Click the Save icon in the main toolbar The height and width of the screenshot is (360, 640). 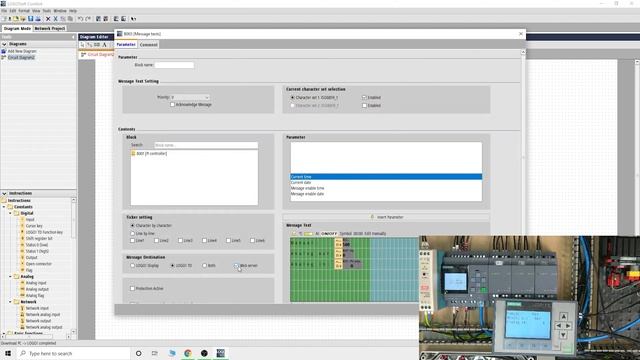pyautogui.click(x=30, y=19)
